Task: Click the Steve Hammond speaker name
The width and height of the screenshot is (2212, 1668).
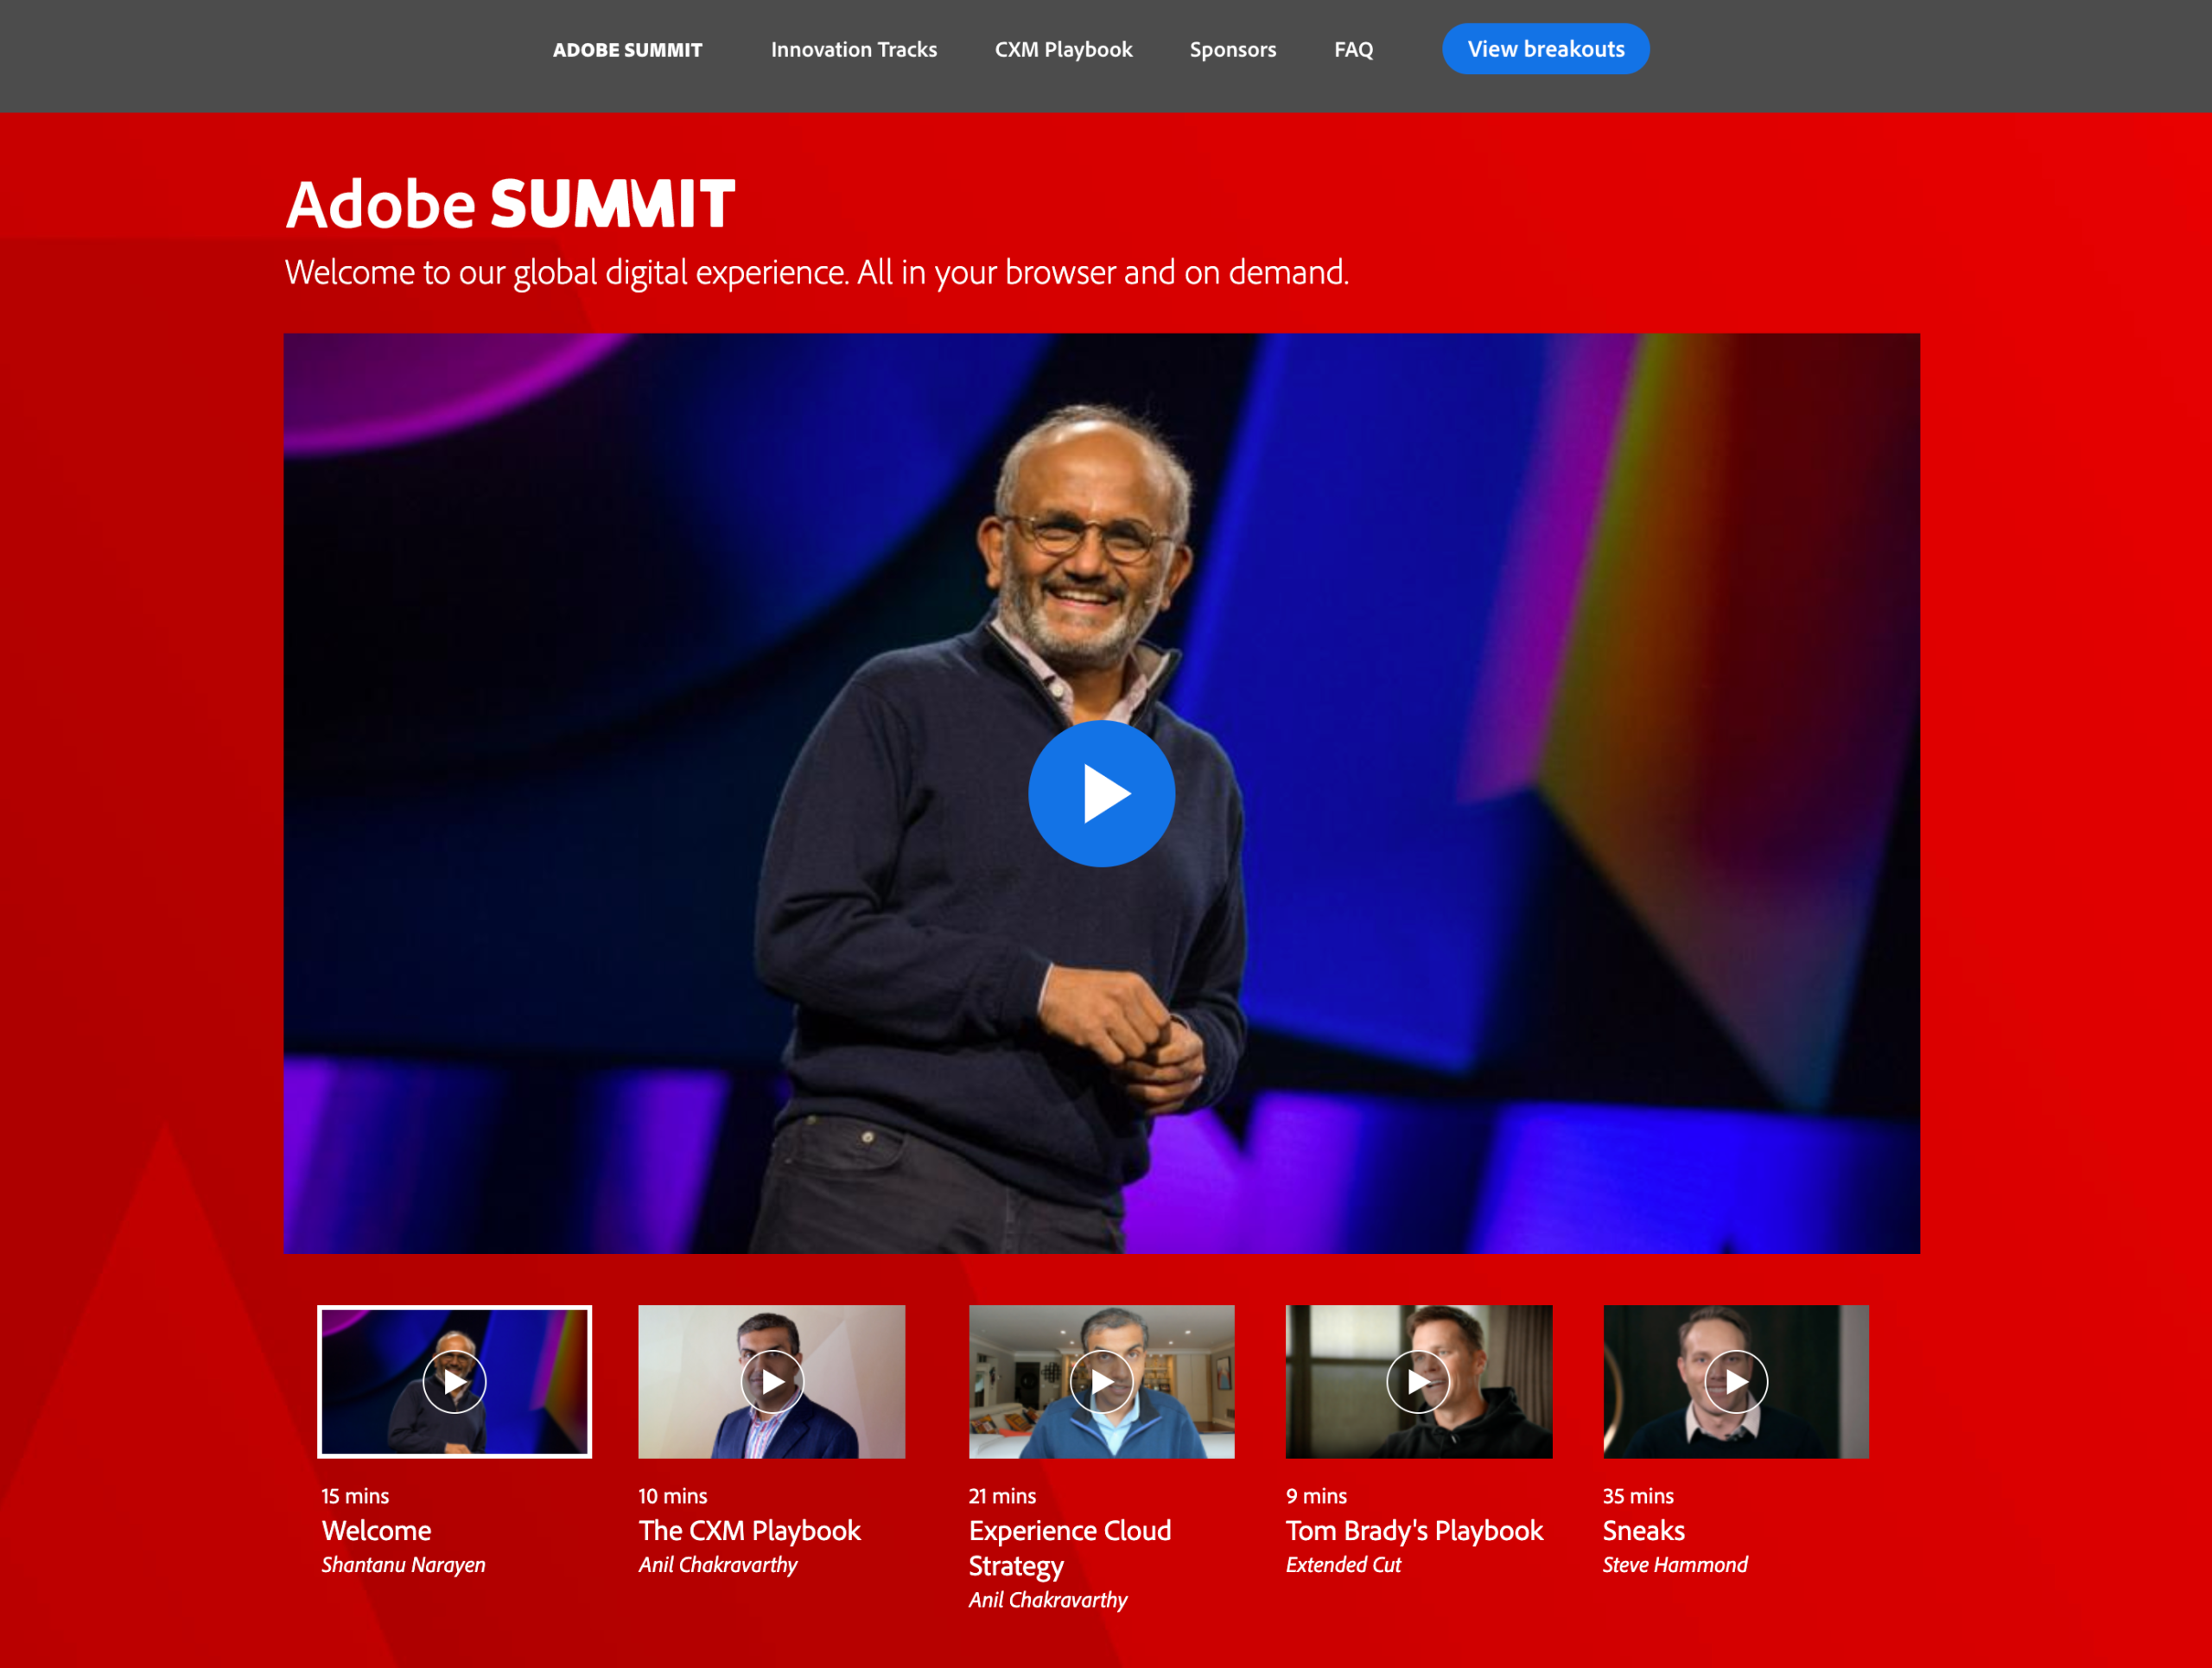Action: (1675, 1565)
